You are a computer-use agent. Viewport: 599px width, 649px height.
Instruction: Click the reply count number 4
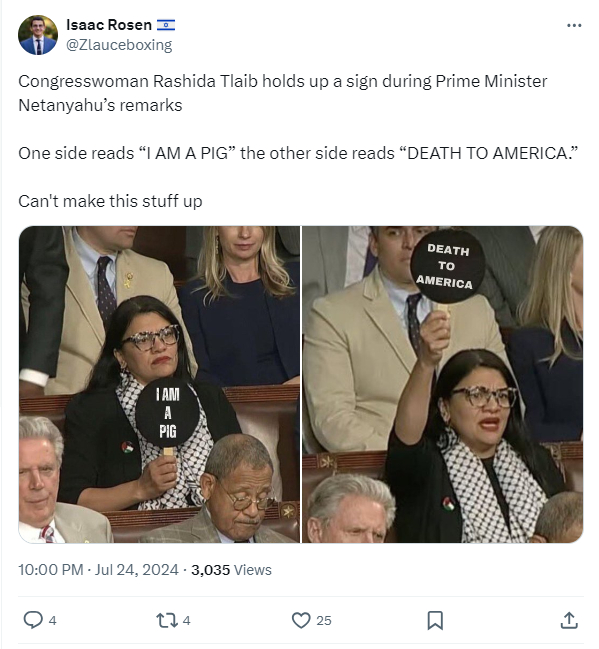pyautogui.click(x=52, y=620)
